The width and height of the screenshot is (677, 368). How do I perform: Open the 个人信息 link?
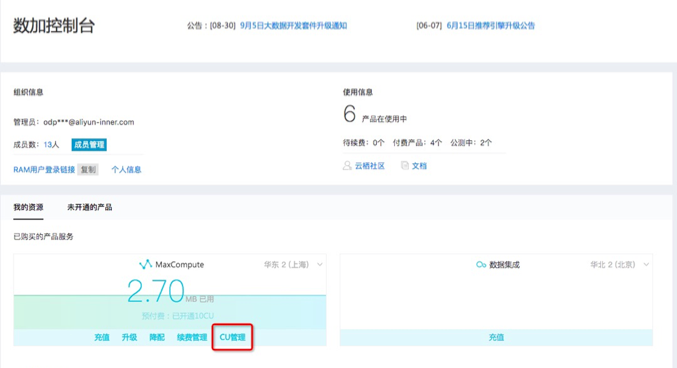(x=126, y=170)
